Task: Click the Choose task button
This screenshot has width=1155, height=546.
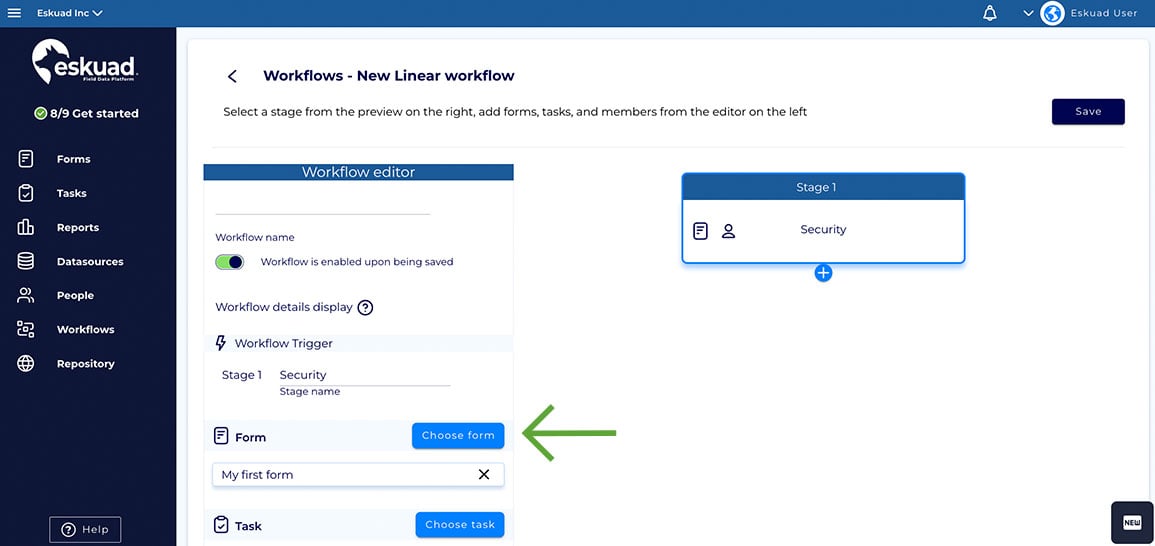Action: point(460,525)
